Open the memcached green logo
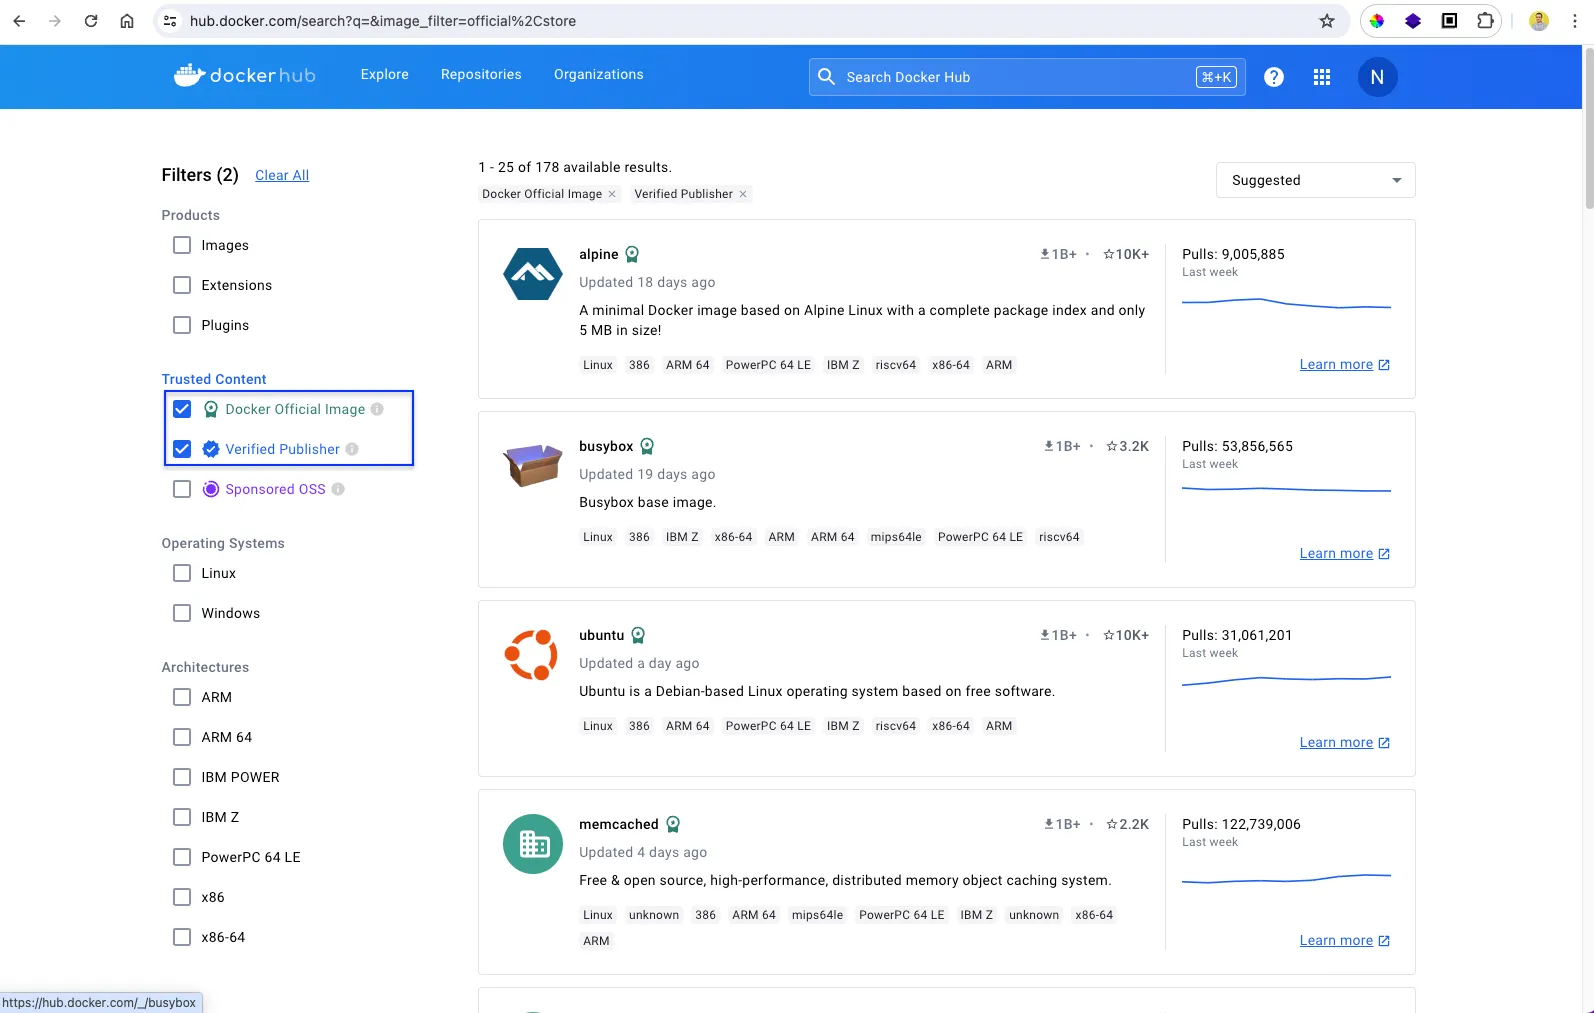The height and width of the screenshot is (1013, 1594). (x=533, y=844)
